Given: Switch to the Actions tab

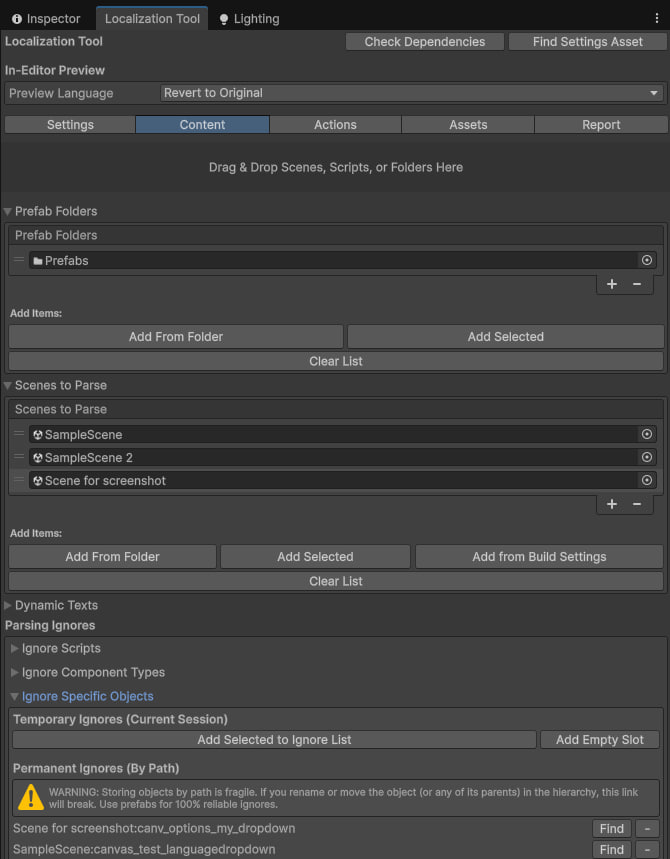Looking at the screenshot, I should tap(335, 124).
